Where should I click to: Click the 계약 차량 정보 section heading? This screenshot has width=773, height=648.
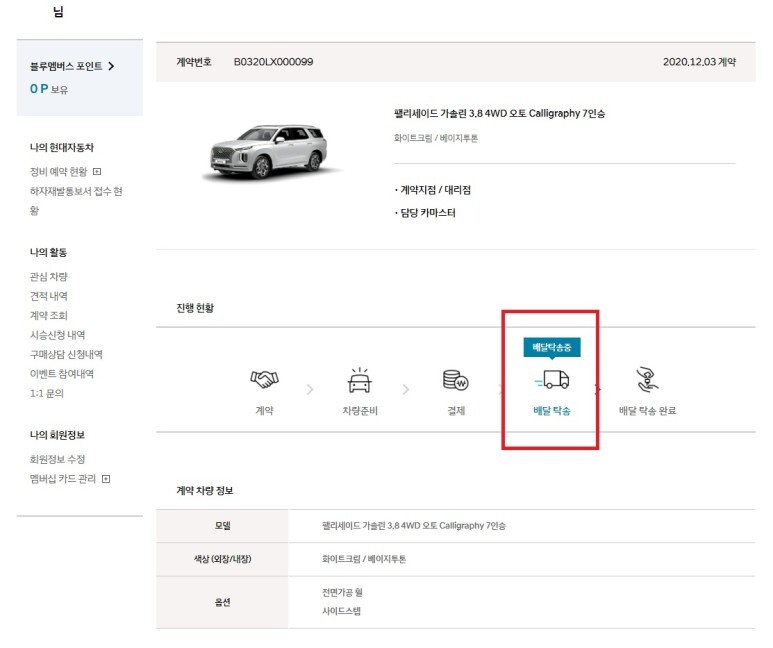(x=205, y=491)
